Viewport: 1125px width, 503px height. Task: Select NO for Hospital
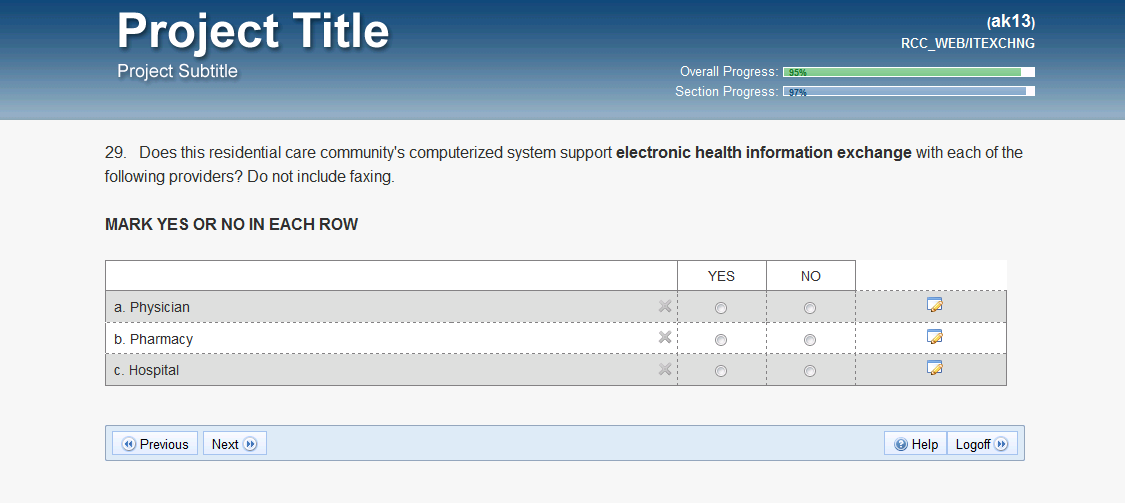[810, 371]
